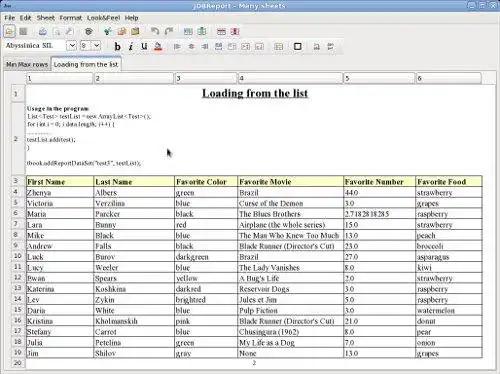Select column header 1
Viewport: 500px width, 374px height.
click(60, 78)
